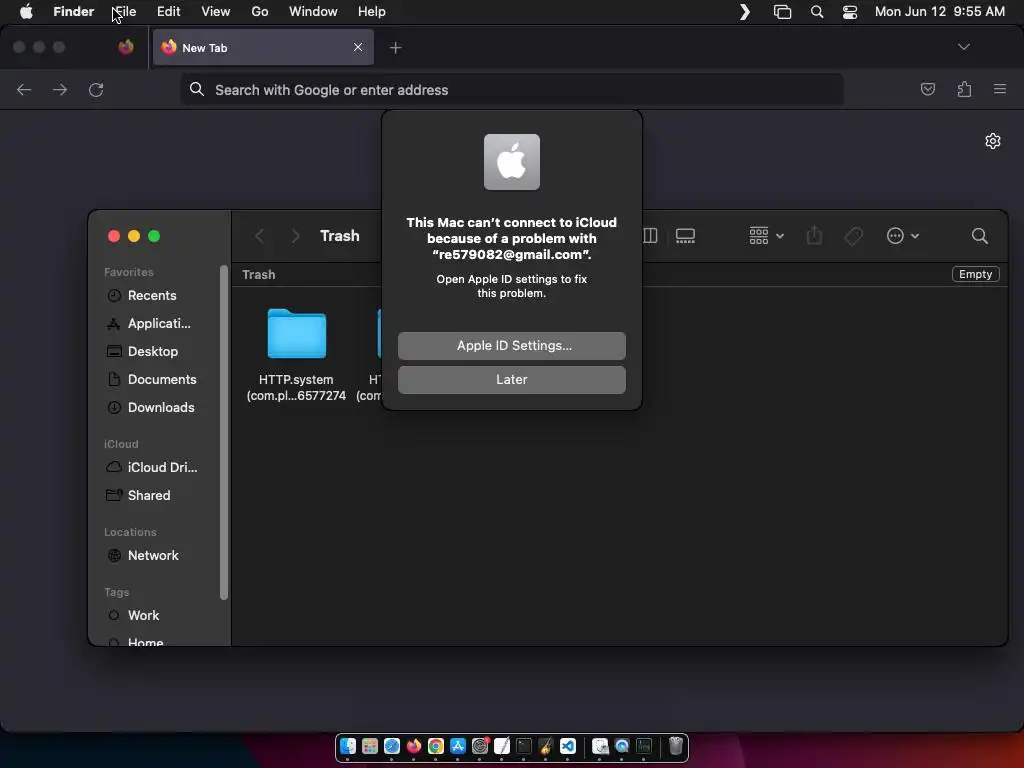Click the date and time in the menu bar
Screen dimensions: 1024x768
(940, 11)
